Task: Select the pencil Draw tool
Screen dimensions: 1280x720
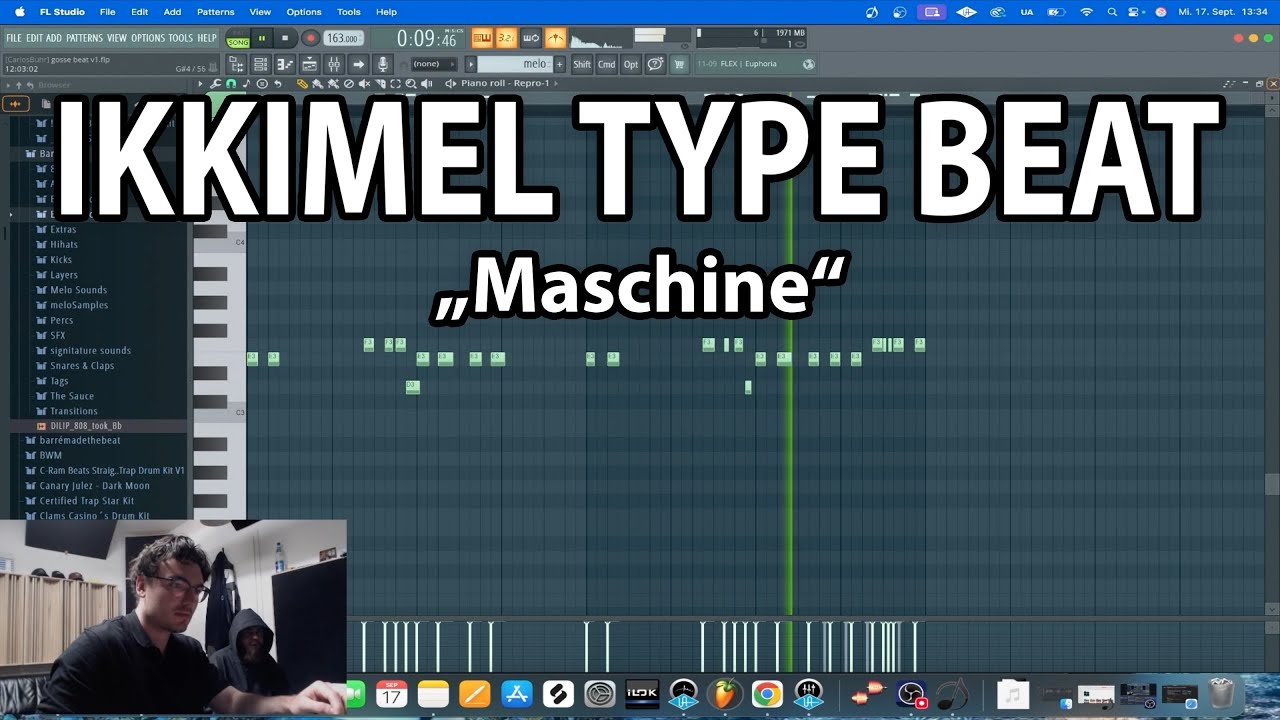Action: (302, 84)
